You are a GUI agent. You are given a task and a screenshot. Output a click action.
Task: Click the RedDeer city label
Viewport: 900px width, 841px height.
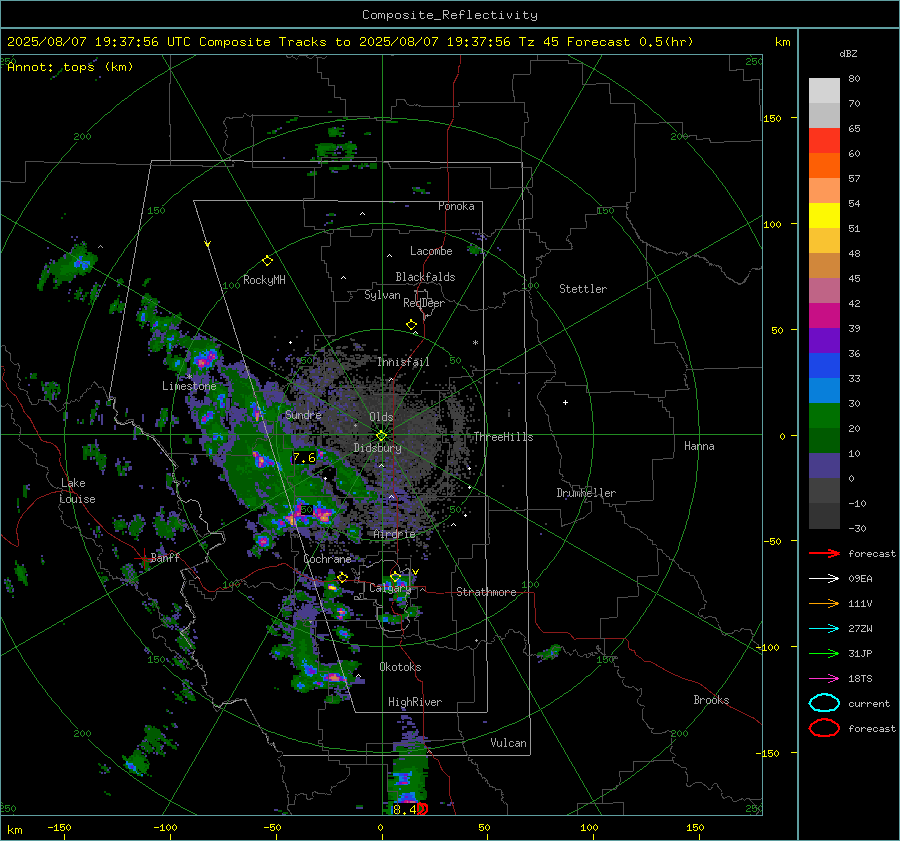click(424, 303)
